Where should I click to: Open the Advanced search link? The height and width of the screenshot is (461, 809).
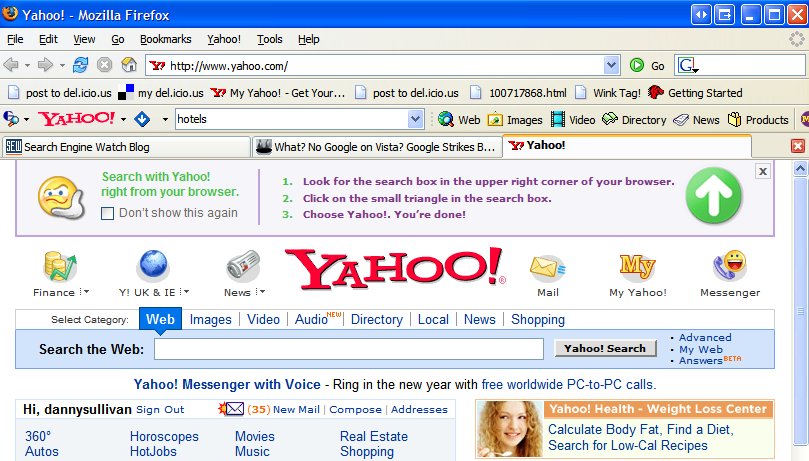[705, 337]
